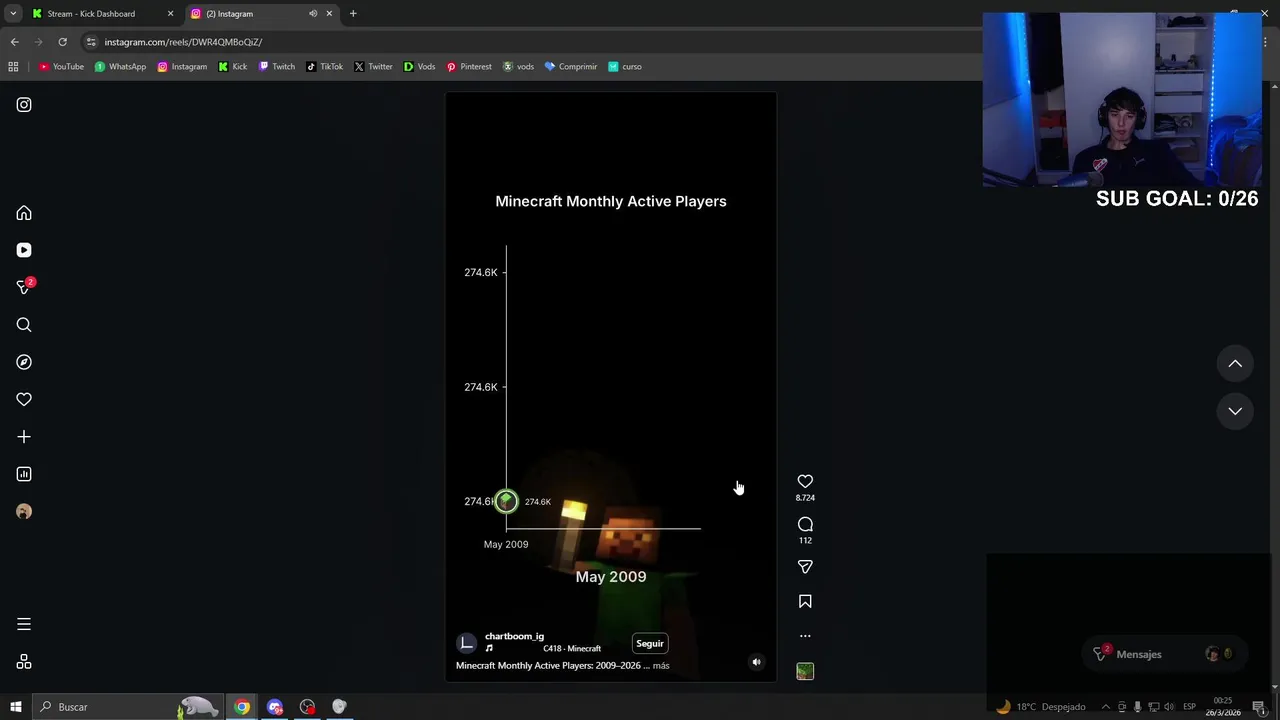Open Reels from the sidebar
This screenshot has width=1280, height=720.
click(24, 250)
